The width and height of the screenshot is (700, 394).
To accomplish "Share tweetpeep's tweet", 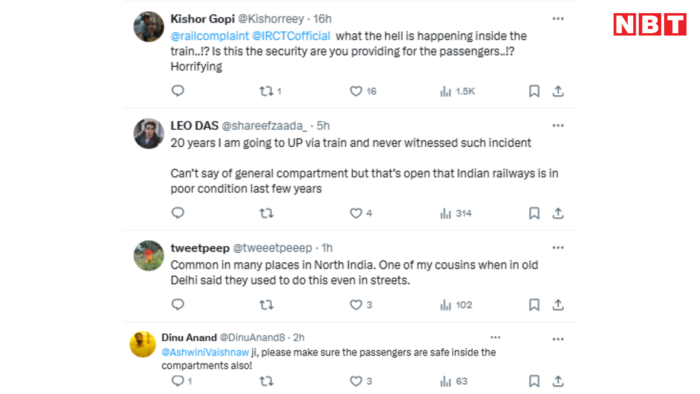I will click(558, 305).
